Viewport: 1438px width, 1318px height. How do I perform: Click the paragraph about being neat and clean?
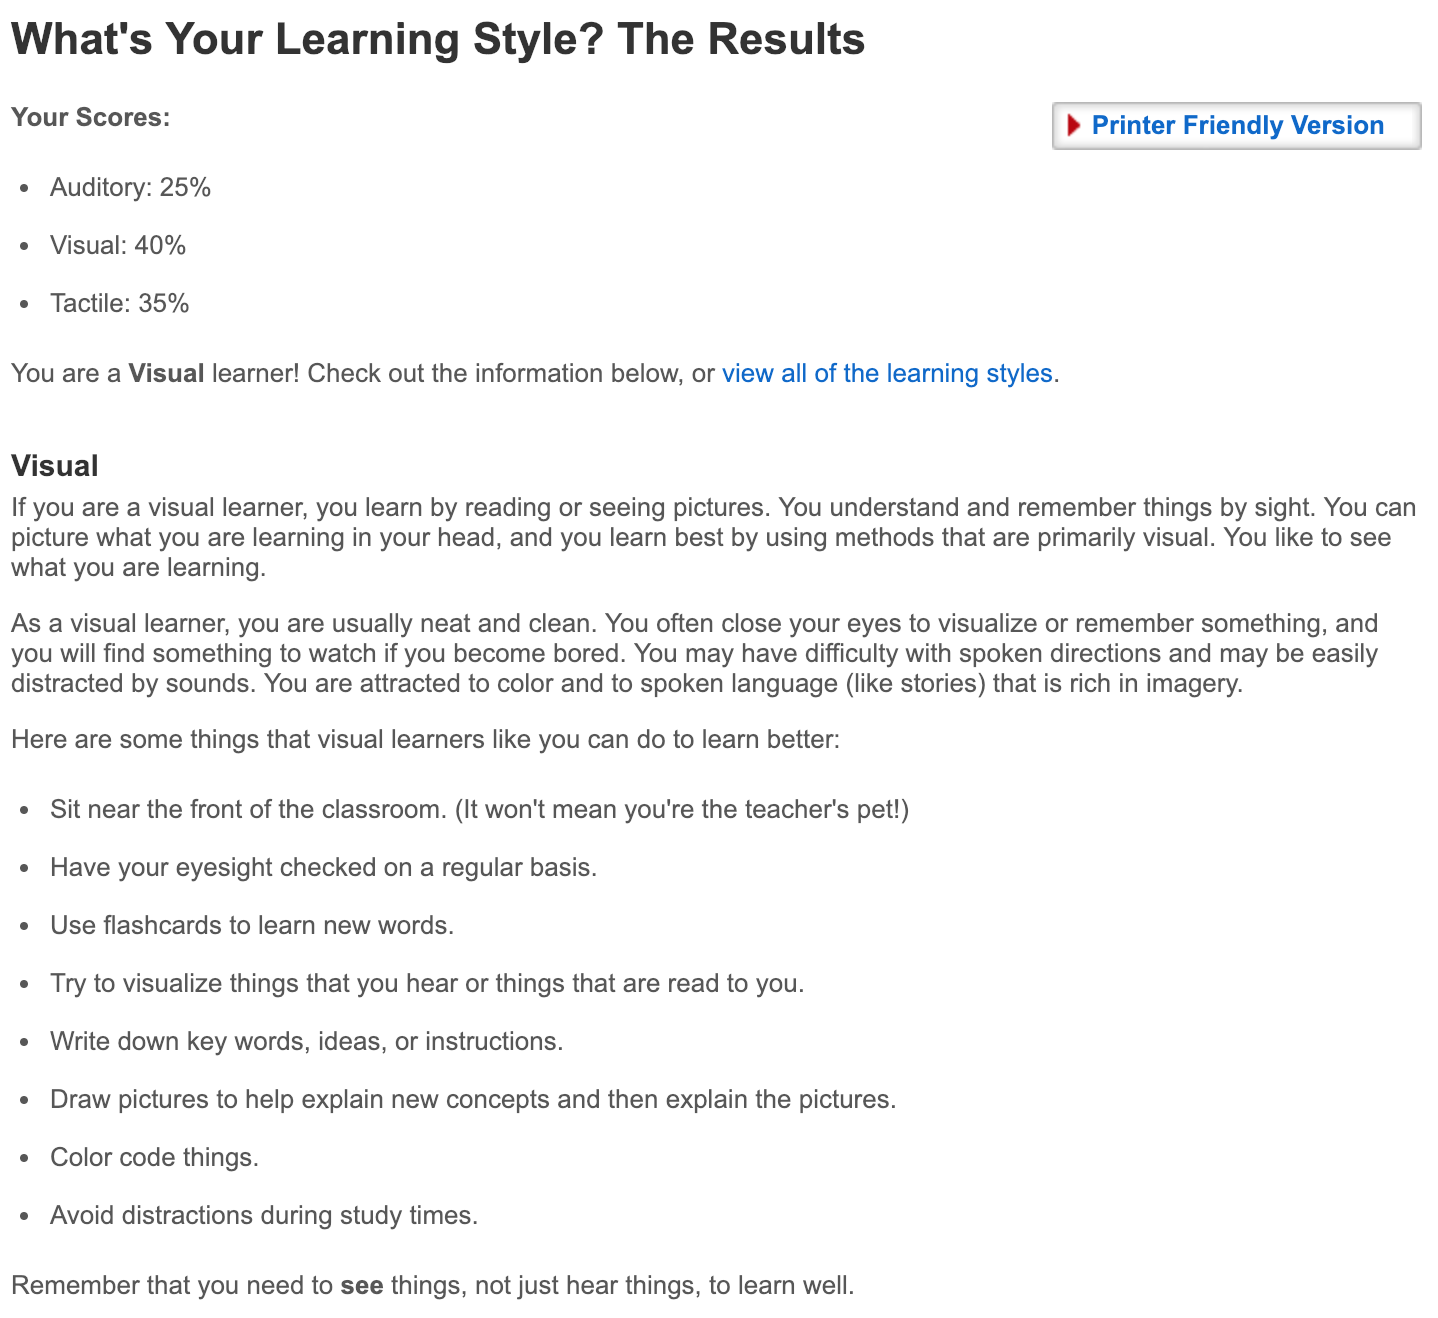(x=695, y=653)
